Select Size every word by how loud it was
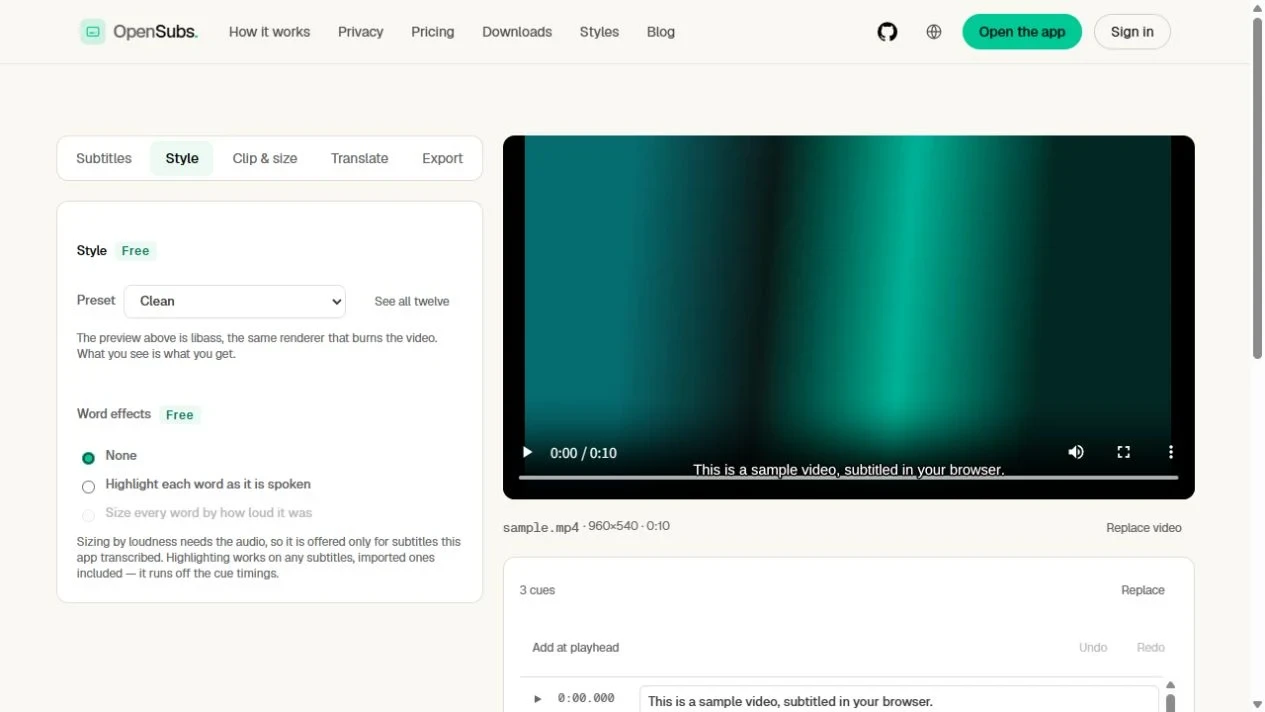1265x712 pixels. tap(88, 515)
